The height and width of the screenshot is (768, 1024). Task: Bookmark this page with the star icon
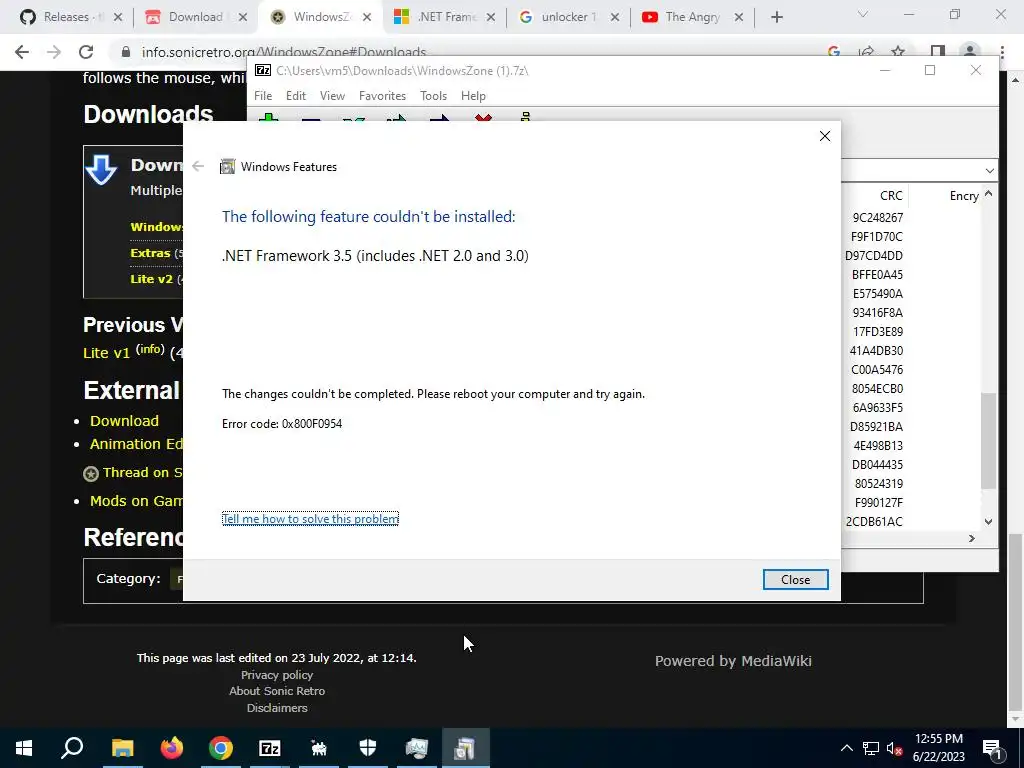[x=898, y=52]
